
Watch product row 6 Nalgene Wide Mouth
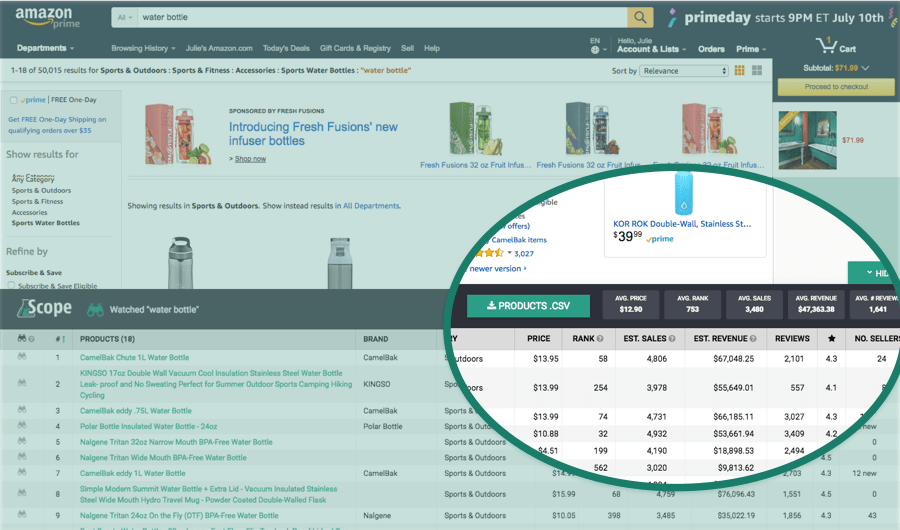[22, 457]
